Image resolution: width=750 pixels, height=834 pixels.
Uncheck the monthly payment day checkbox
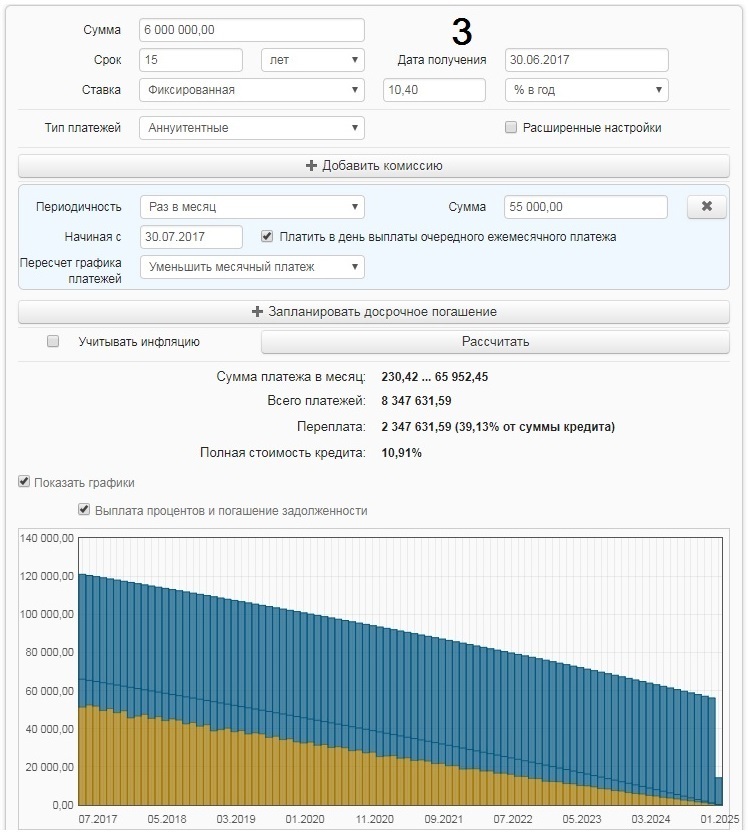pyautogui.click(x=267, y=237)
